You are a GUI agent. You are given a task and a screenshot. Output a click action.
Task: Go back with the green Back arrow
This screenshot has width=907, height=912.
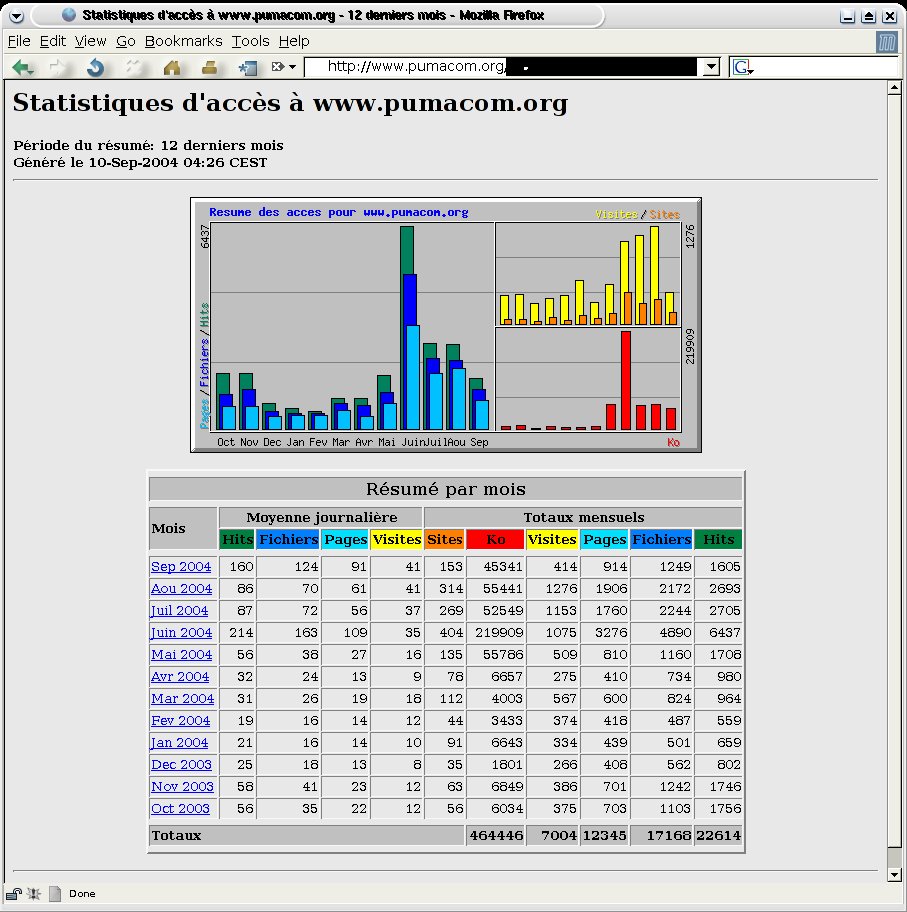coord(23,68)
